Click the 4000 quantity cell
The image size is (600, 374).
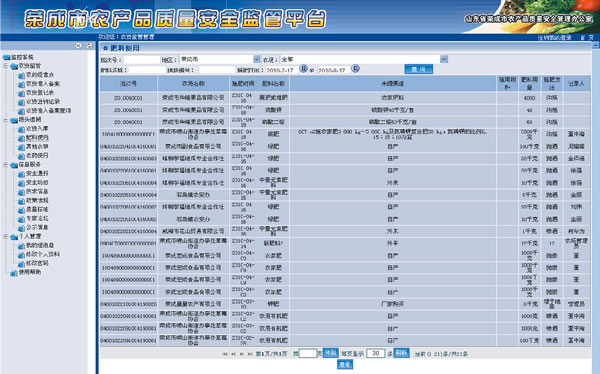(x=530, y=98)
